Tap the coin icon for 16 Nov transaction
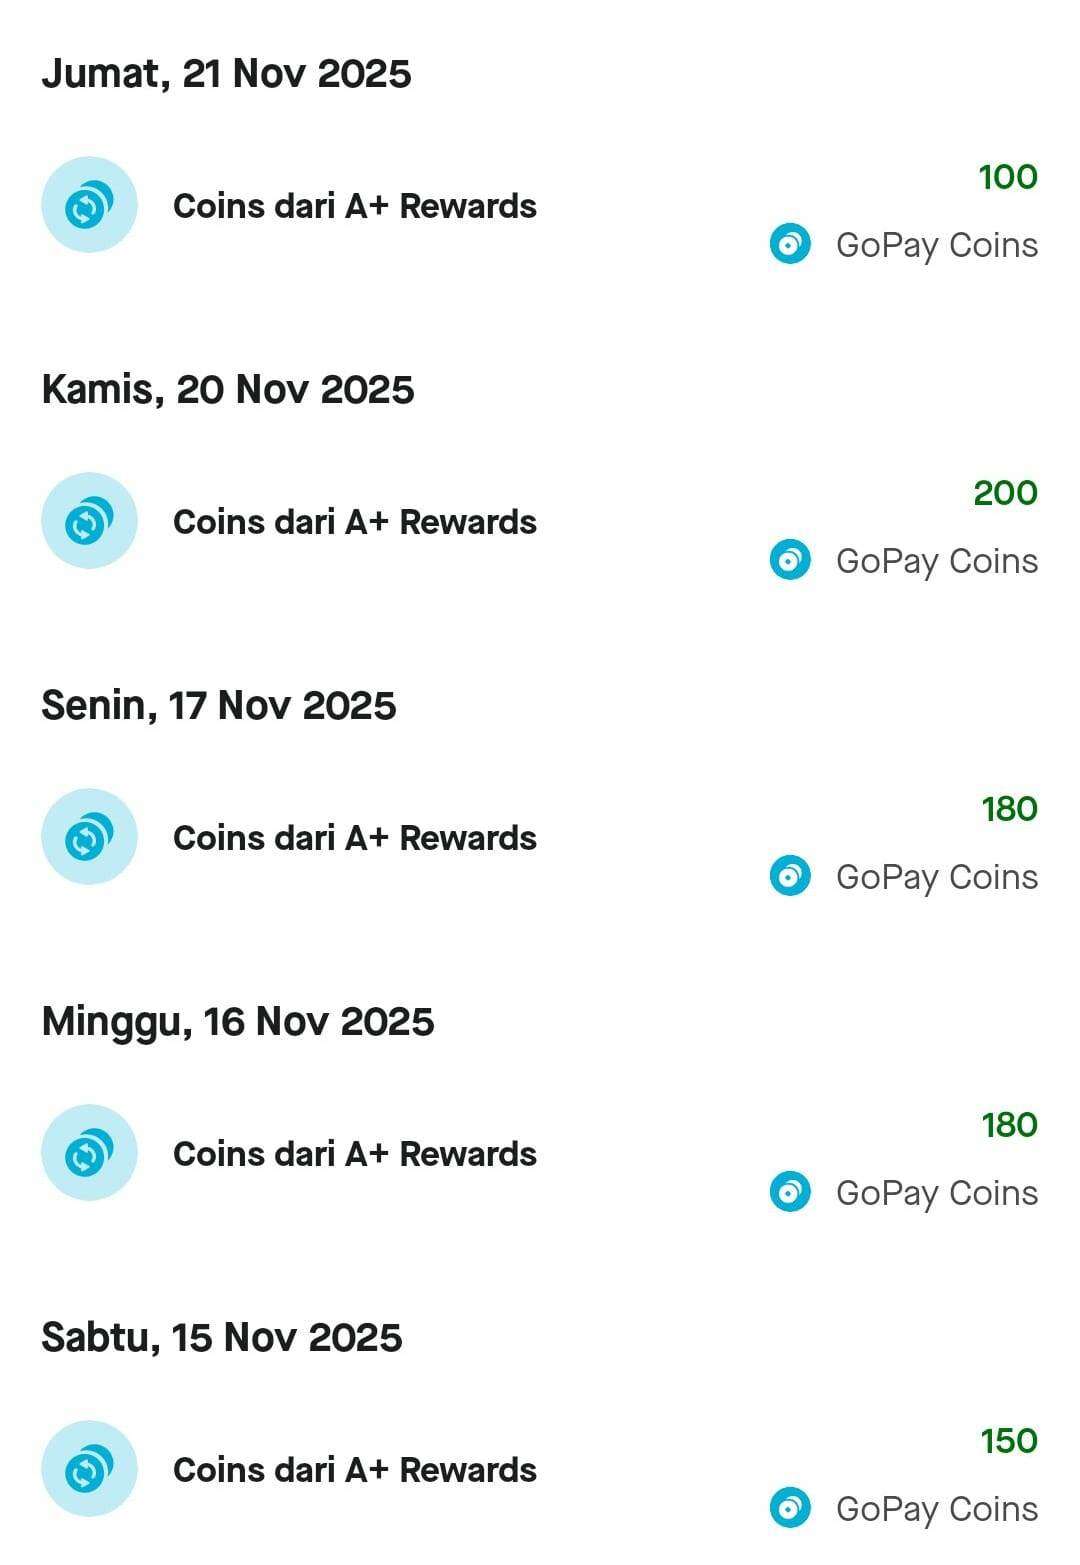The height and width of the screenshot is (1565, 1080). (89, 1153)
